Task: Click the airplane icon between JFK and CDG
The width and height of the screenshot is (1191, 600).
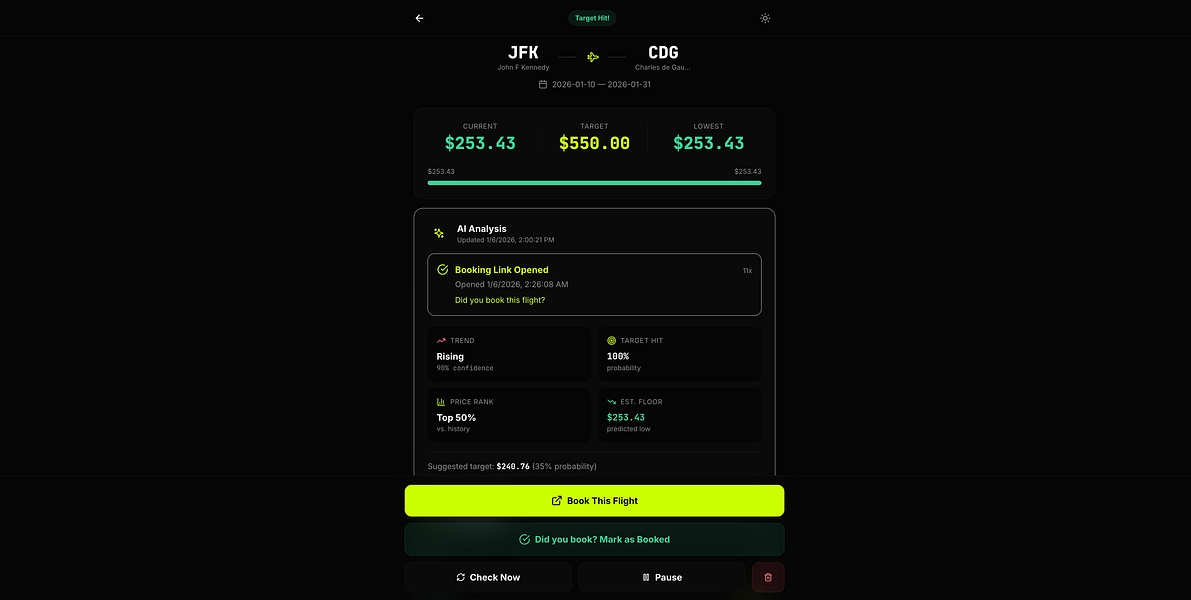Action: [x=593, y=57]
